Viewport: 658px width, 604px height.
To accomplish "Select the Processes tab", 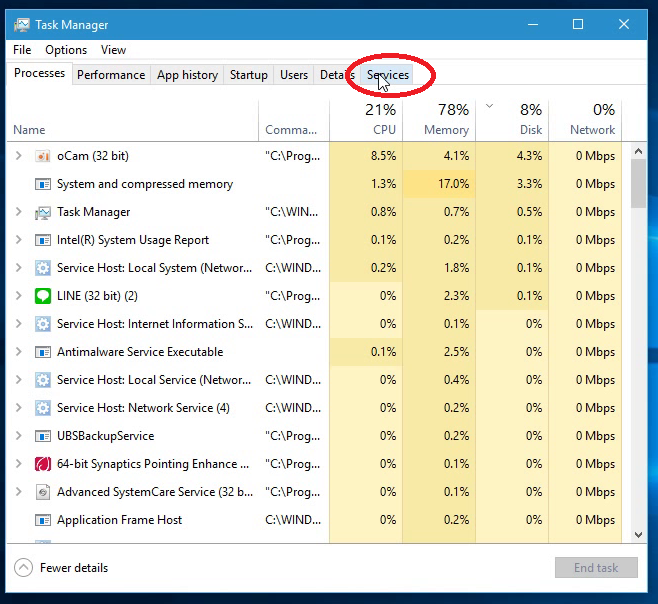I will click(x=39, y=73).
